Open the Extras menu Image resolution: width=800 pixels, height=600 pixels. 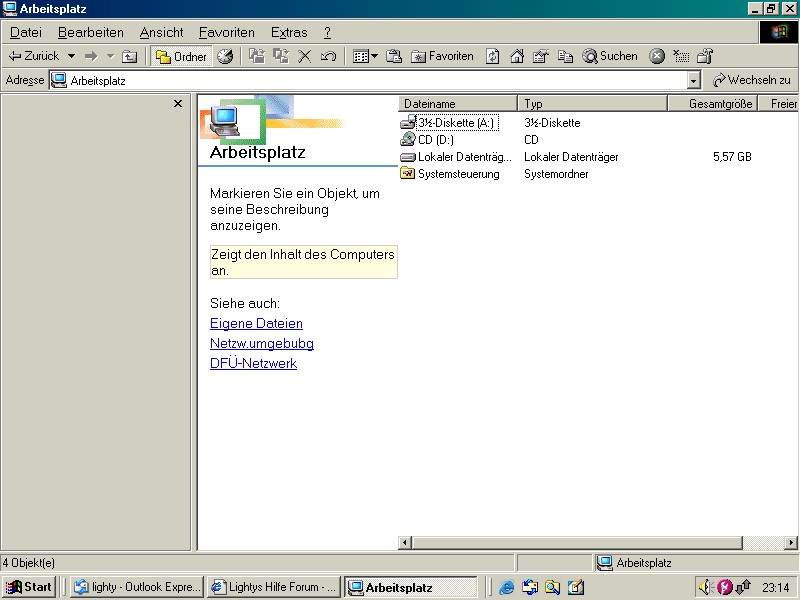pyautogui.click(x=289, y=33)
